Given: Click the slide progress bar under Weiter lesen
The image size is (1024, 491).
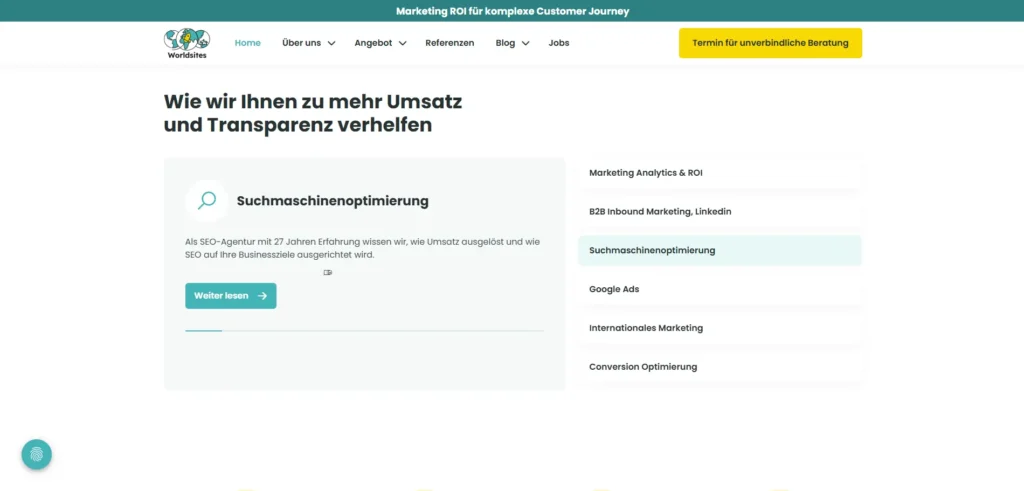Looking at the screenshot, I should (x=364, y=331).
